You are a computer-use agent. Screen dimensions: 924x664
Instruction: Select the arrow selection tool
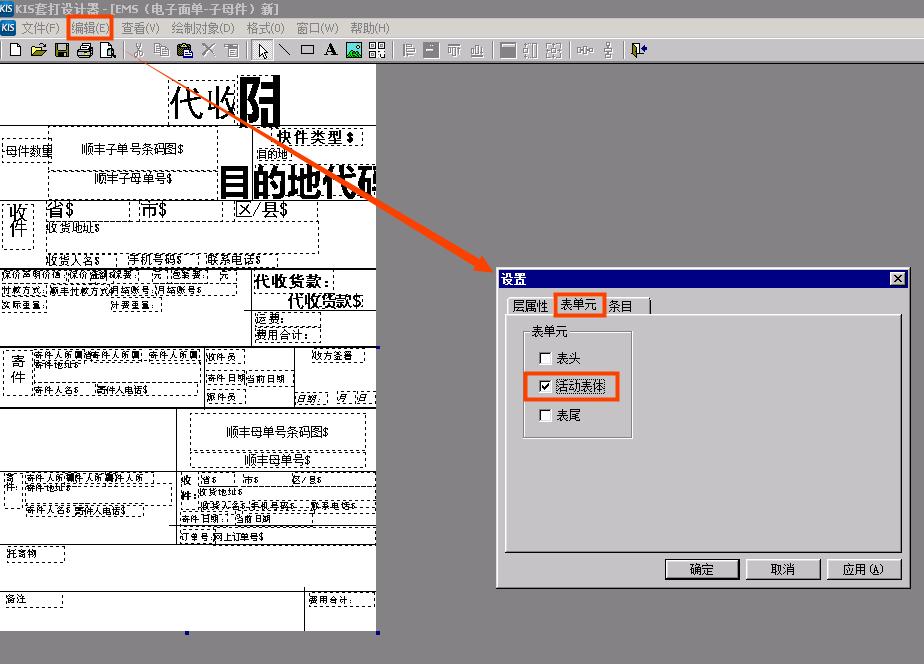point(262,50)
